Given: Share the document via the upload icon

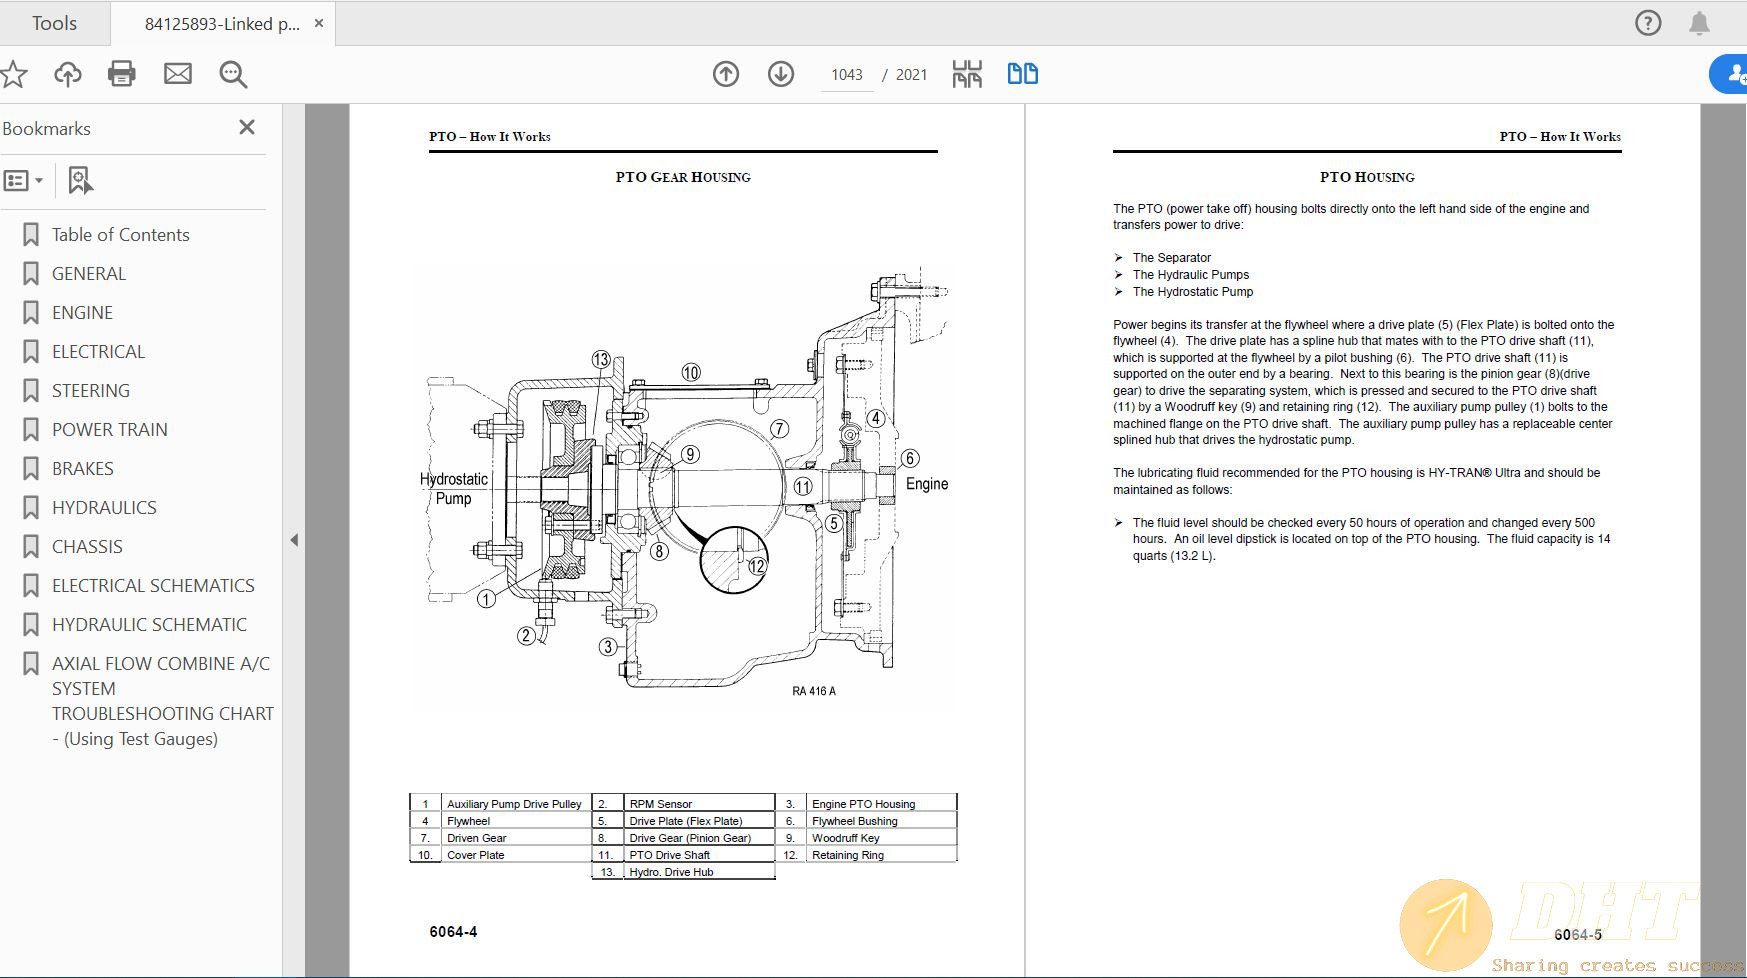Looking at the screenshot, I should tap(67, 73).
